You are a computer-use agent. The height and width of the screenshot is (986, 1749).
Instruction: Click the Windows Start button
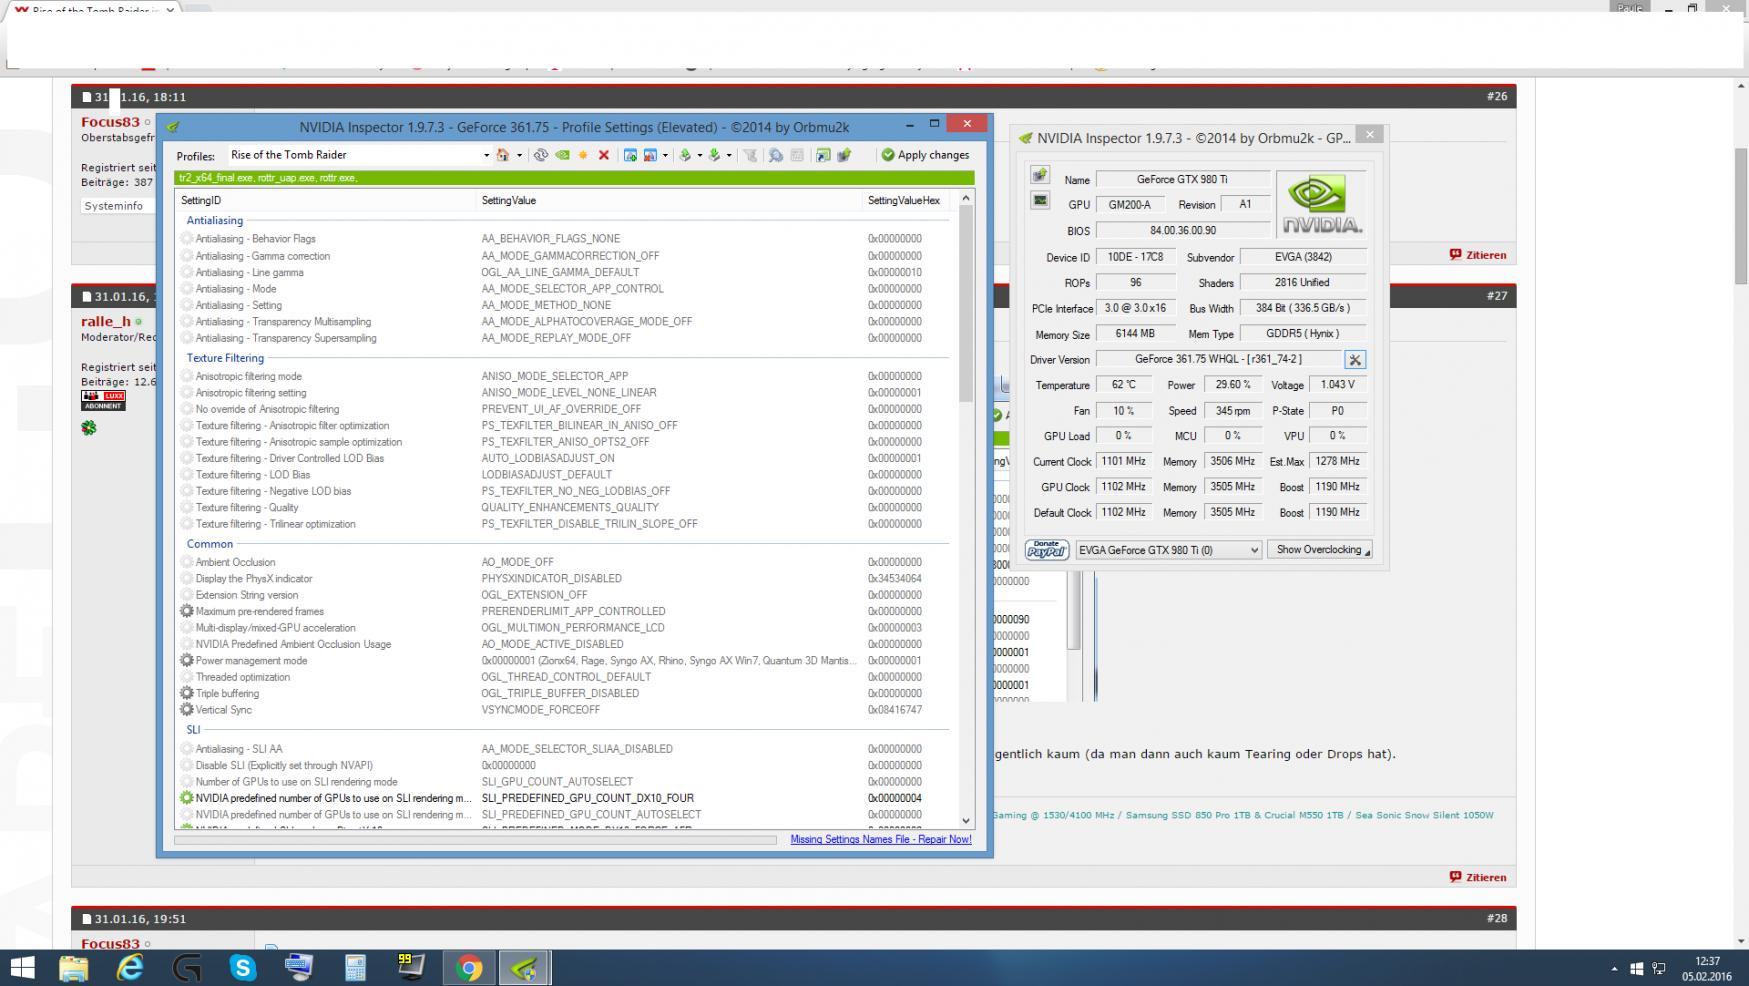(x=22, y=967)
